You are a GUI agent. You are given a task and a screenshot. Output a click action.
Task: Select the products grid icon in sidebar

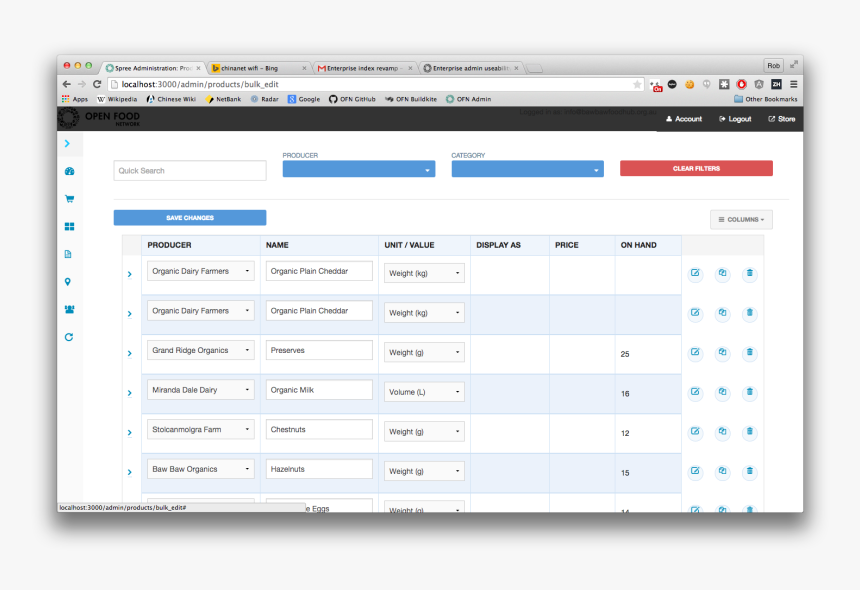[x=69, y=226]
